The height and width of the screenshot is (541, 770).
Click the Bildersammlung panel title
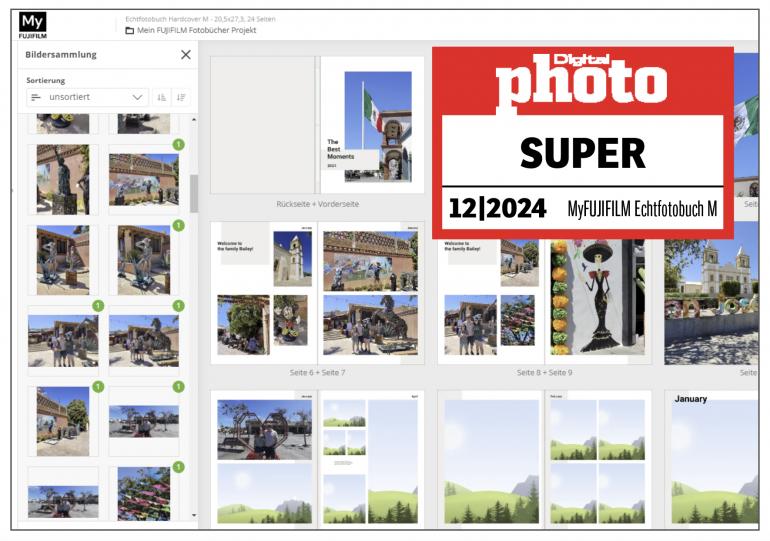61,54
